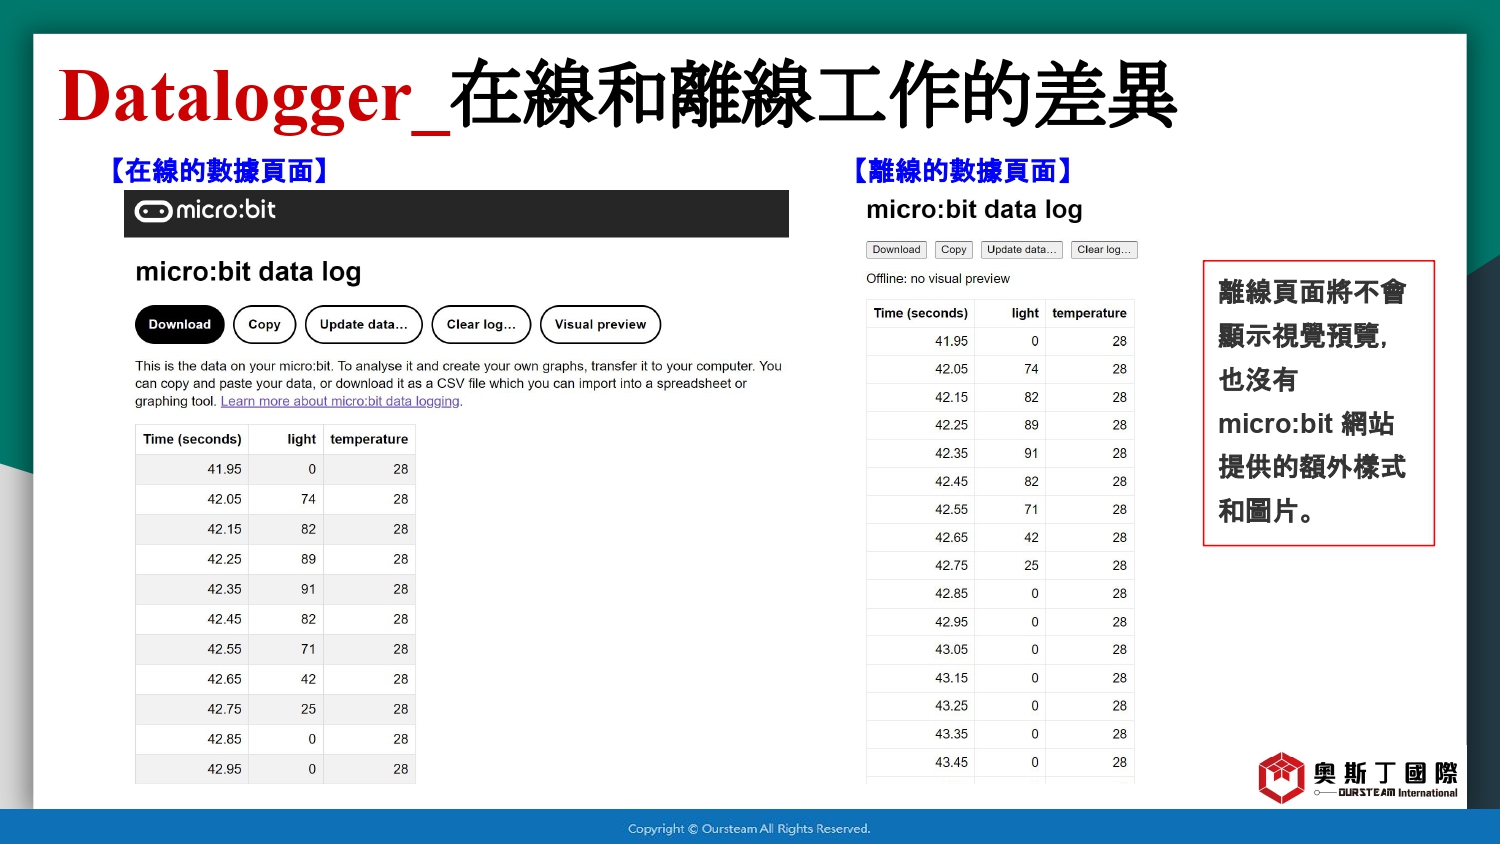Click the offline table's temperature header
This screenshot has height=844, width=1500.
1089,313
